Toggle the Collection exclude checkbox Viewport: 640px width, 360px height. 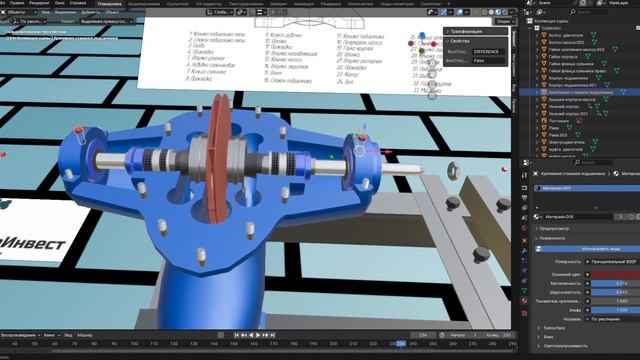click(x=638, y=28)
